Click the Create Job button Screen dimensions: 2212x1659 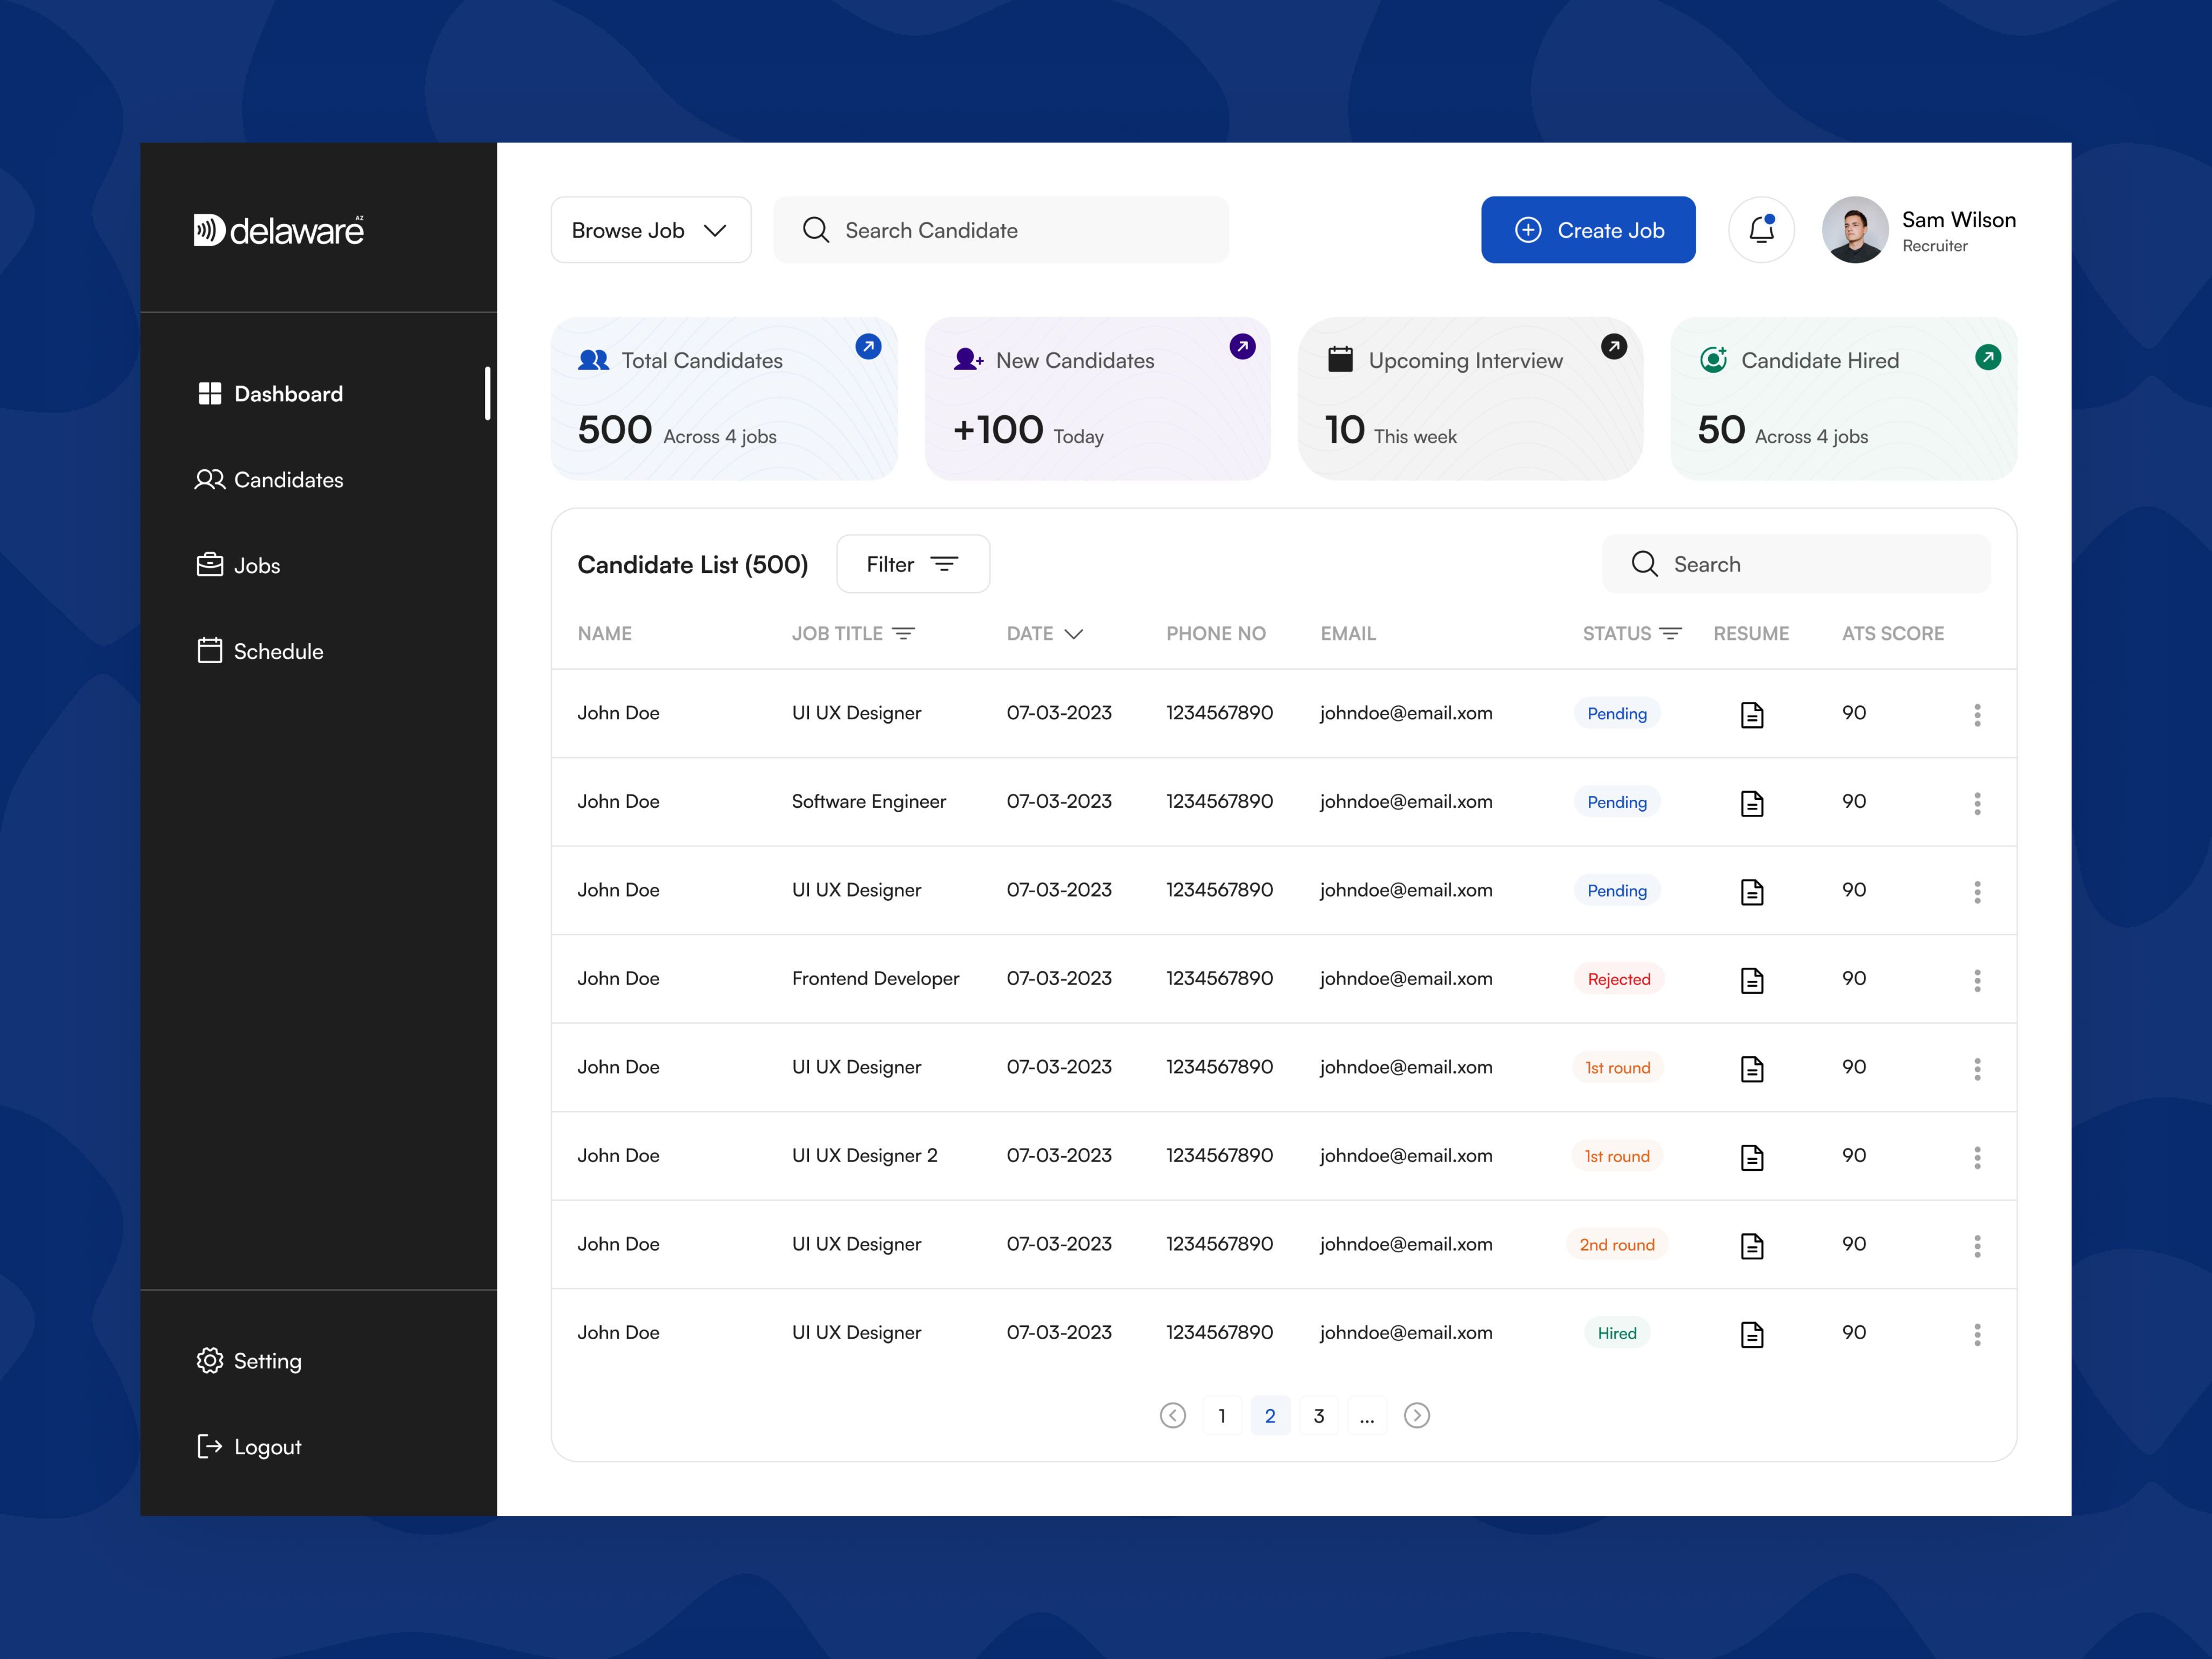(1588, 229)
